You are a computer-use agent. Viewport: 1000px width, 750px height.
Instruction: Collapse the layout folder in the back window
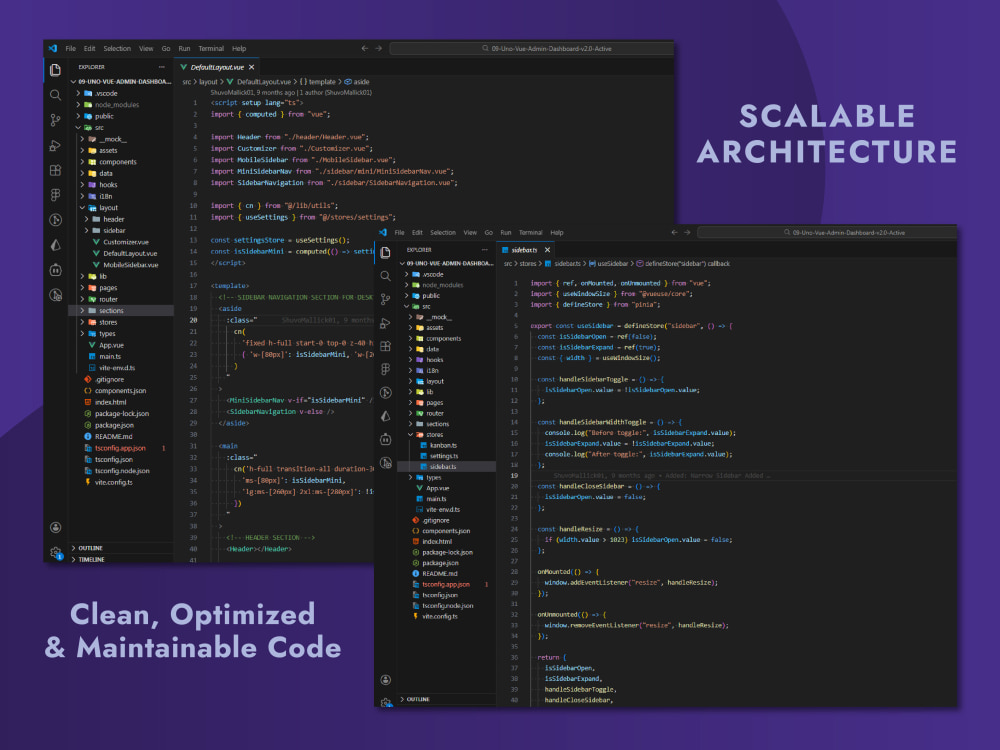pos(82,208)
